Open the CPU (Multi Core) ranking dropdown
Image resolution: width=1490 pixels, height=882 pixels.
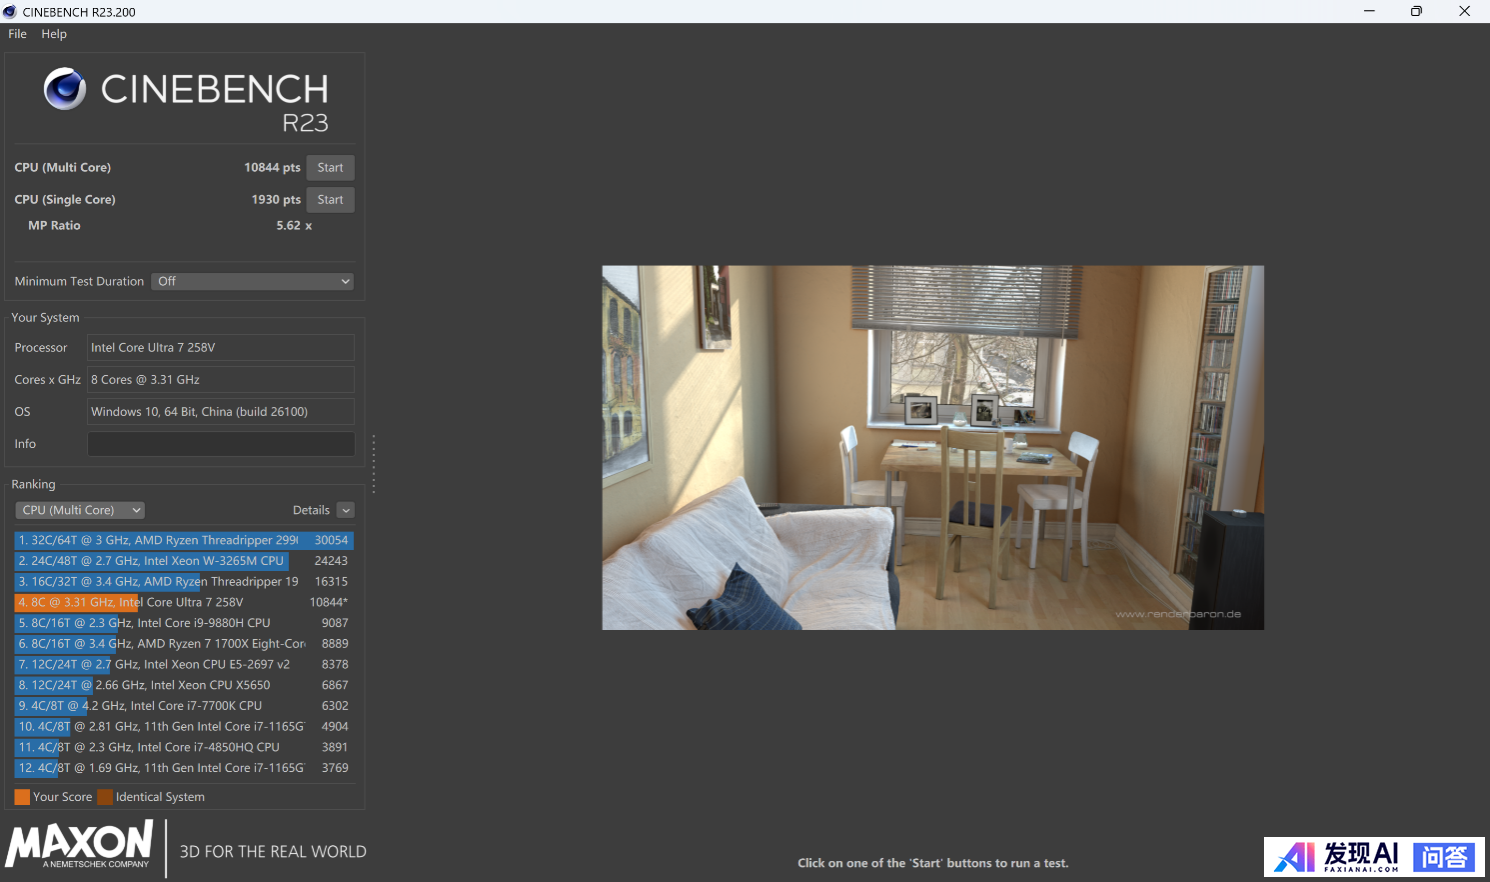(x=80, y=510)
